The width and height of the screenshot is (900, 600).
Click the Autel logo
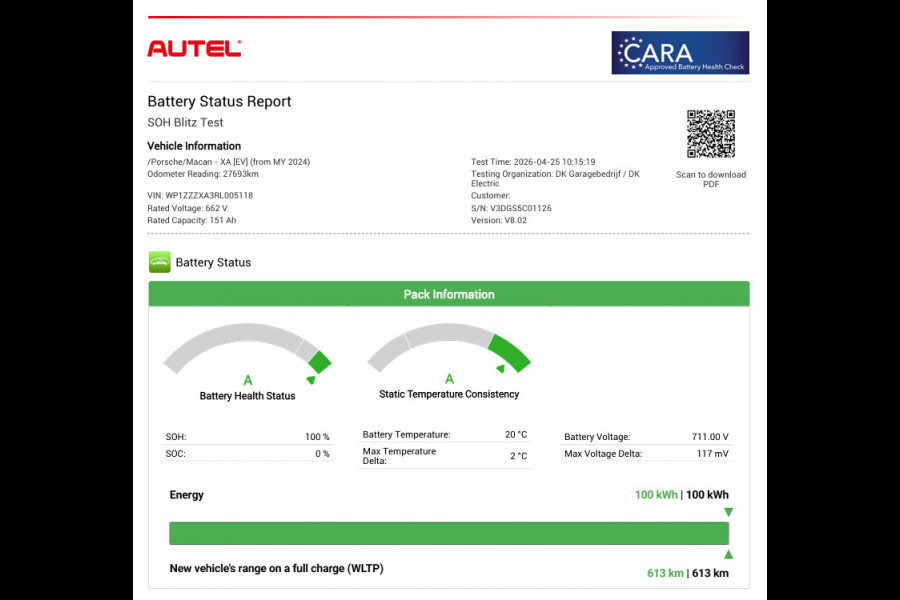coord(194,48)
